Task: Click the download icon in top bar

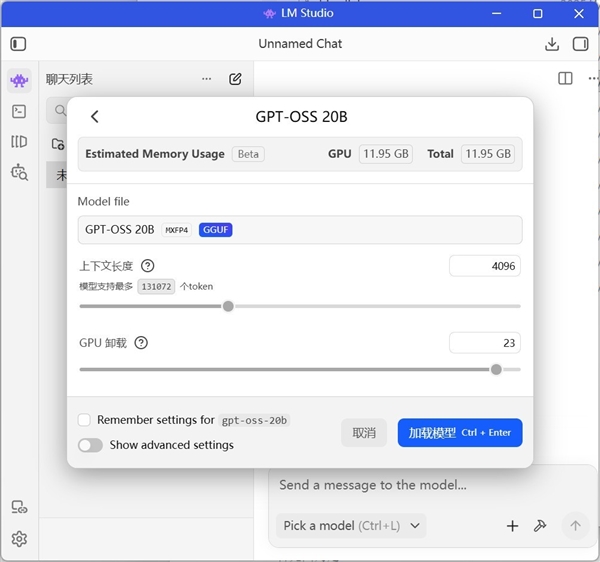Action: [552, 44]
